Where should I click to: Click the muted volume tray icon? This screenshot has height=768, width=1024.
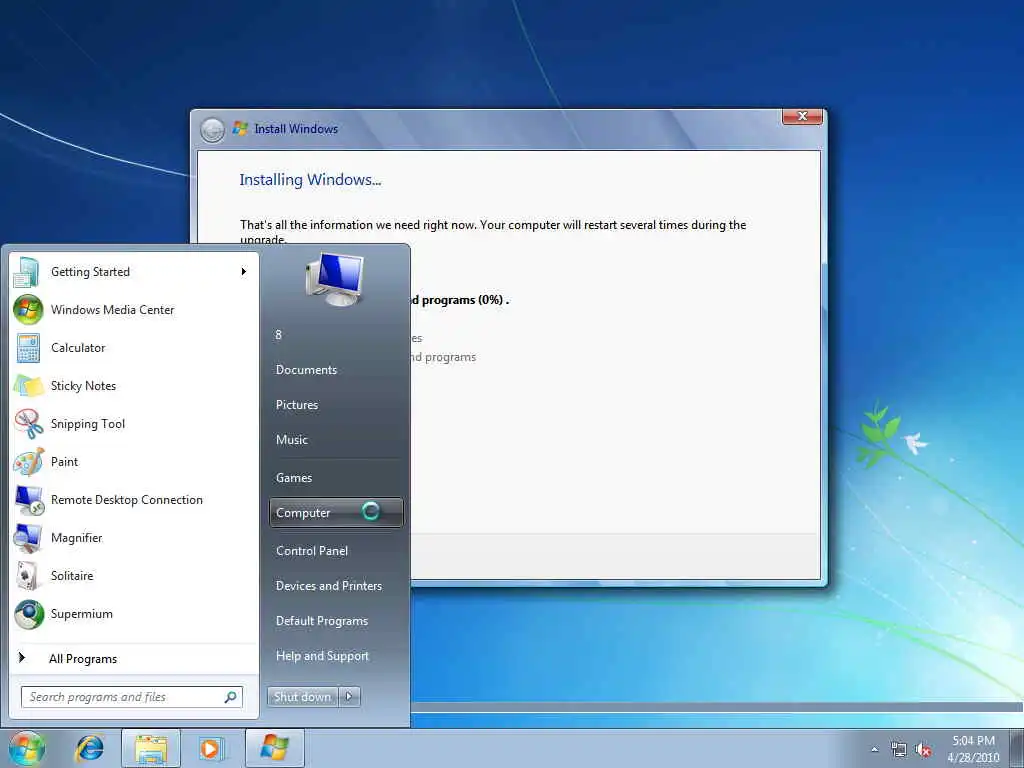[923, 750]
